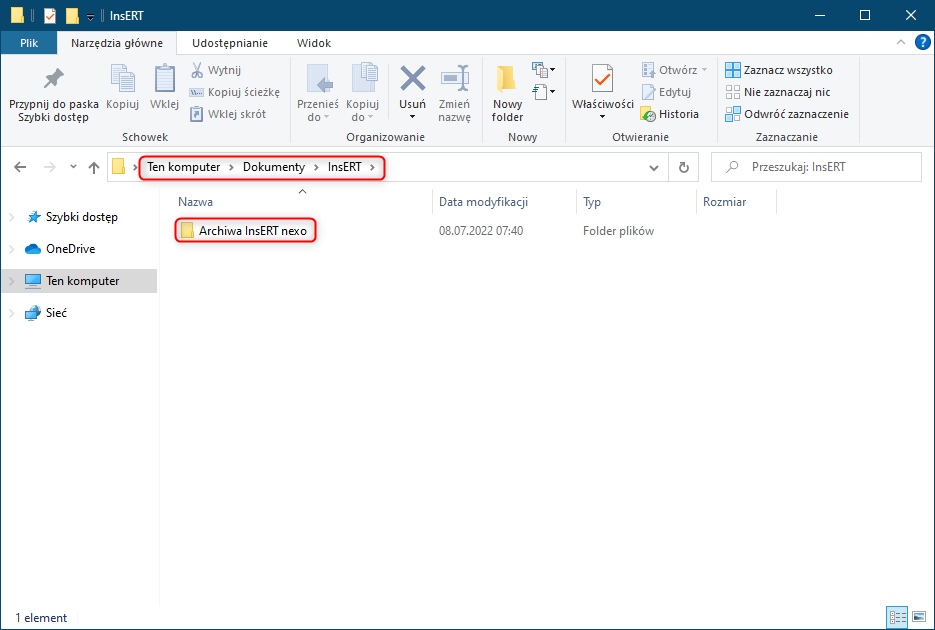This screenshot has width=935, height=630.
Task: Open the Plik menu tab
Action: (29, 43)
